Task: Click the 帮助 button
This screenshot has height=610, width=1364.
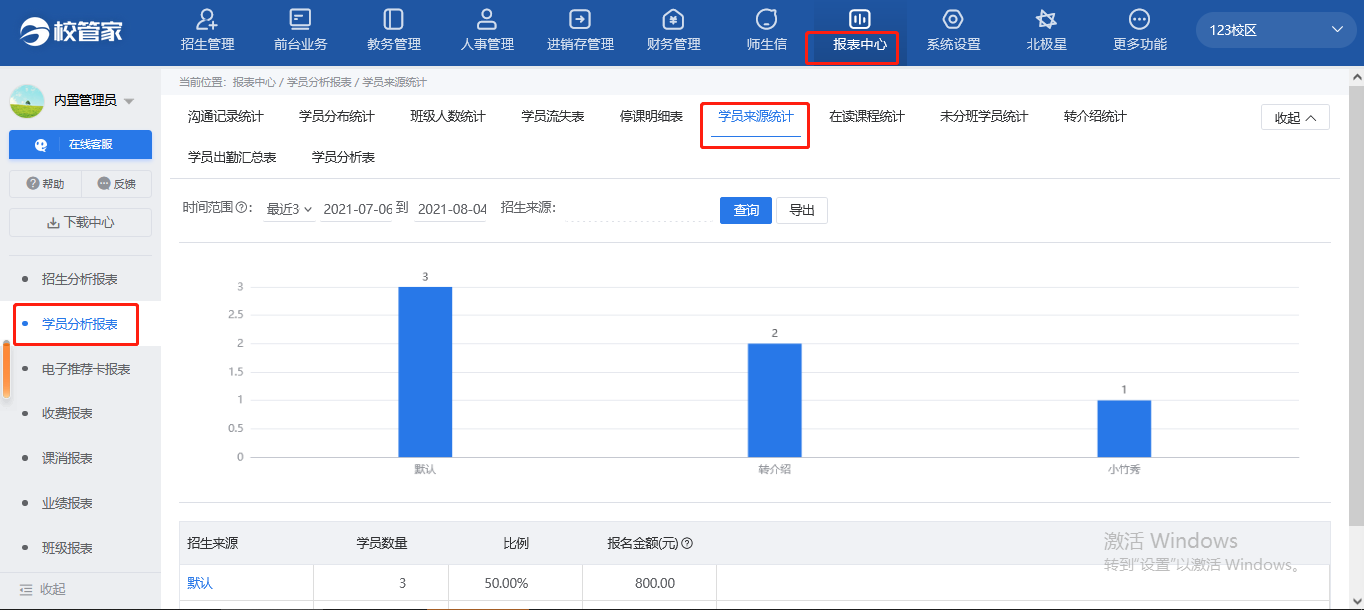Action: tap(45, 184)
